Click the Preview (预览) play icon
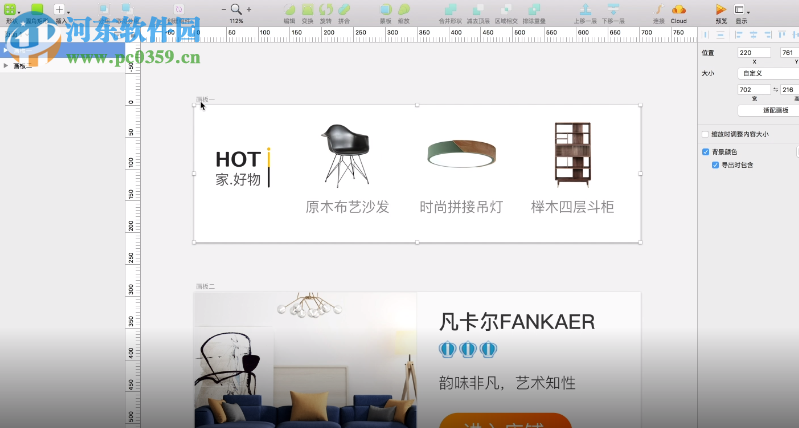The image size is (799, 428). coord(721,10)
